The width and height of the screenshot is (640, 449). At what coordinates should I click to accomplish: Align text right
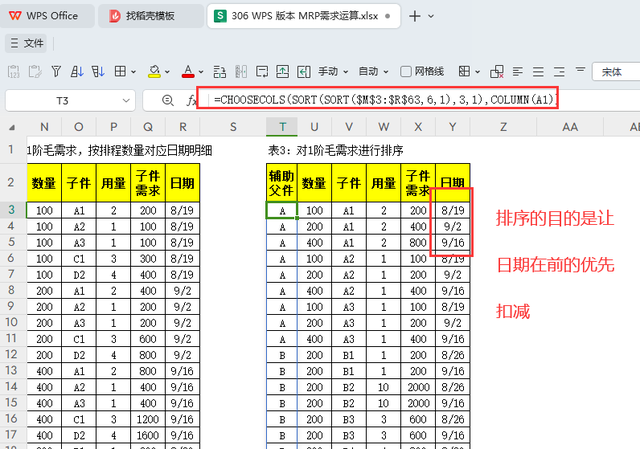(559, 72)
